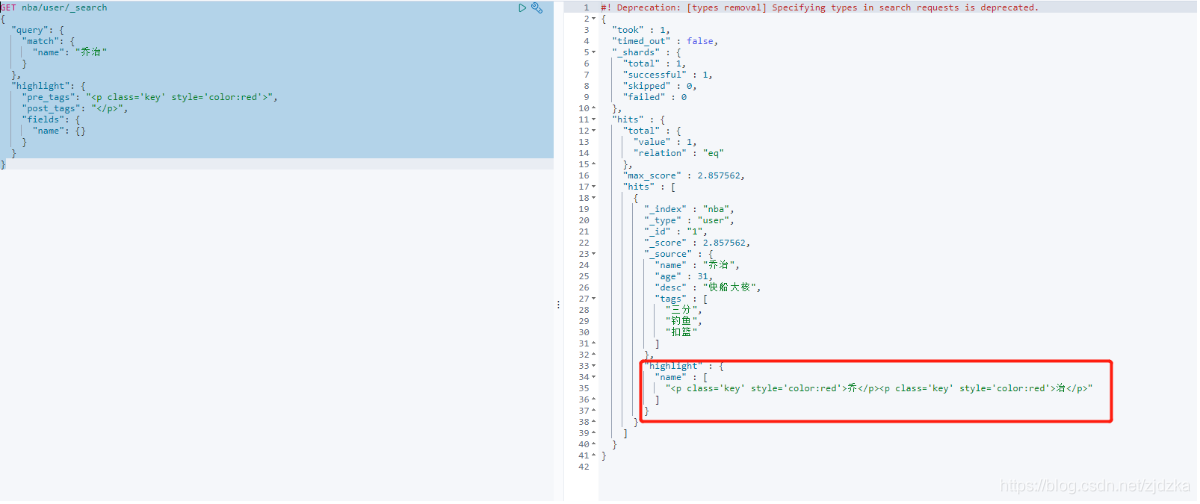
Task: Click the "post_tags" line in the request
Action: pyautogui.click(x=75, y=108)
